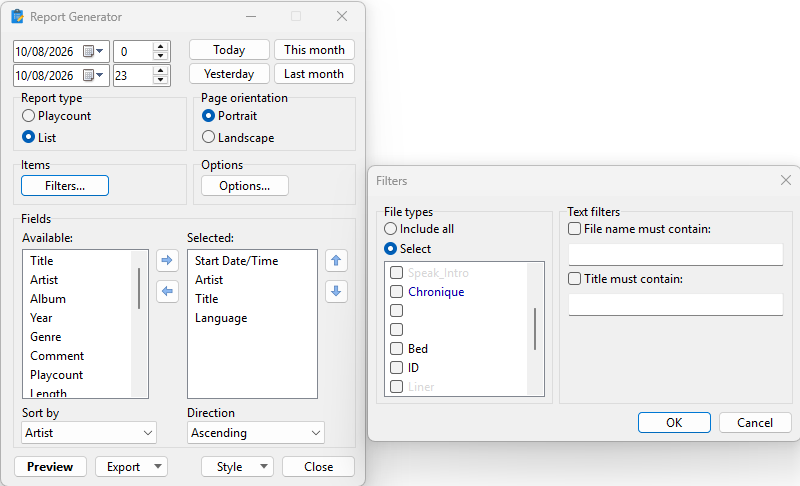
Task: Select Artist in Available list
Action: coord(44,279)
